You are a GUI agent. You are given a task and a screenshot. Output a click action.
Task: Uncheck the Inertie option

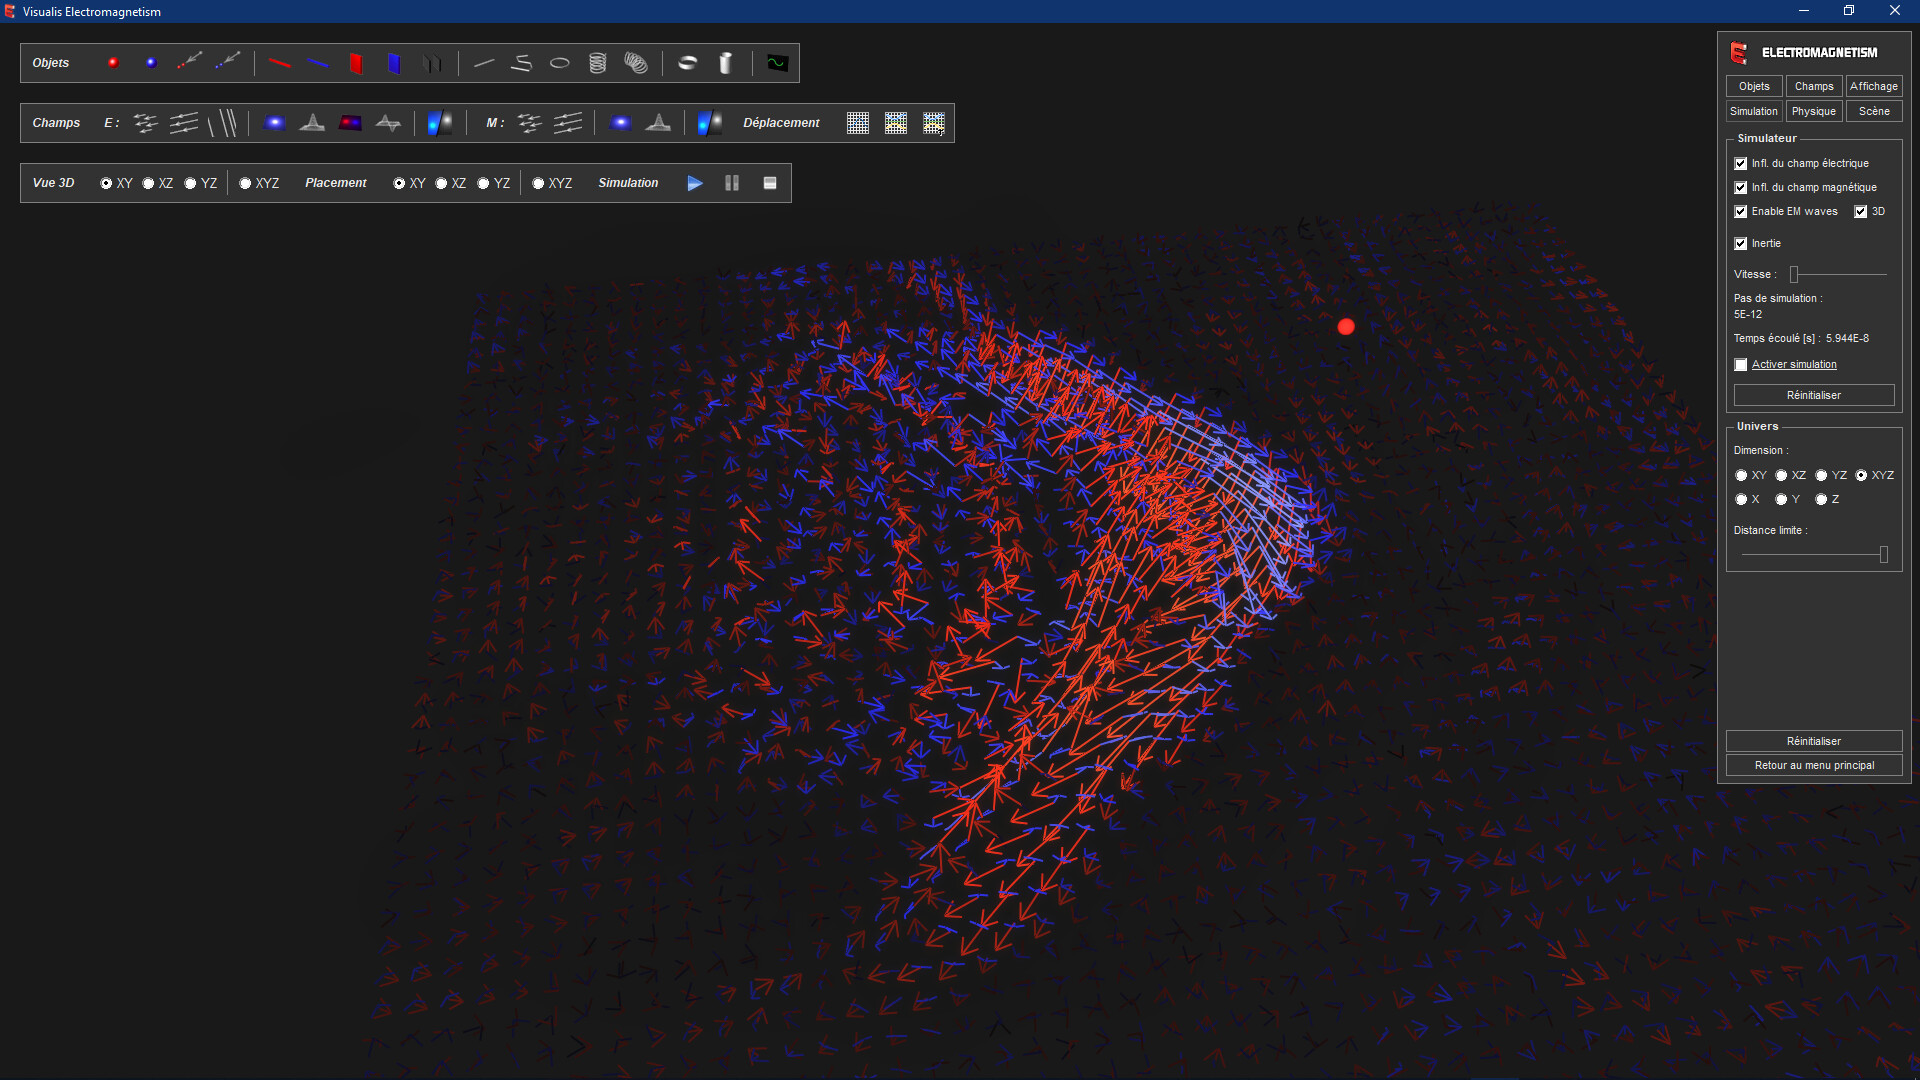click(1740, 243)
